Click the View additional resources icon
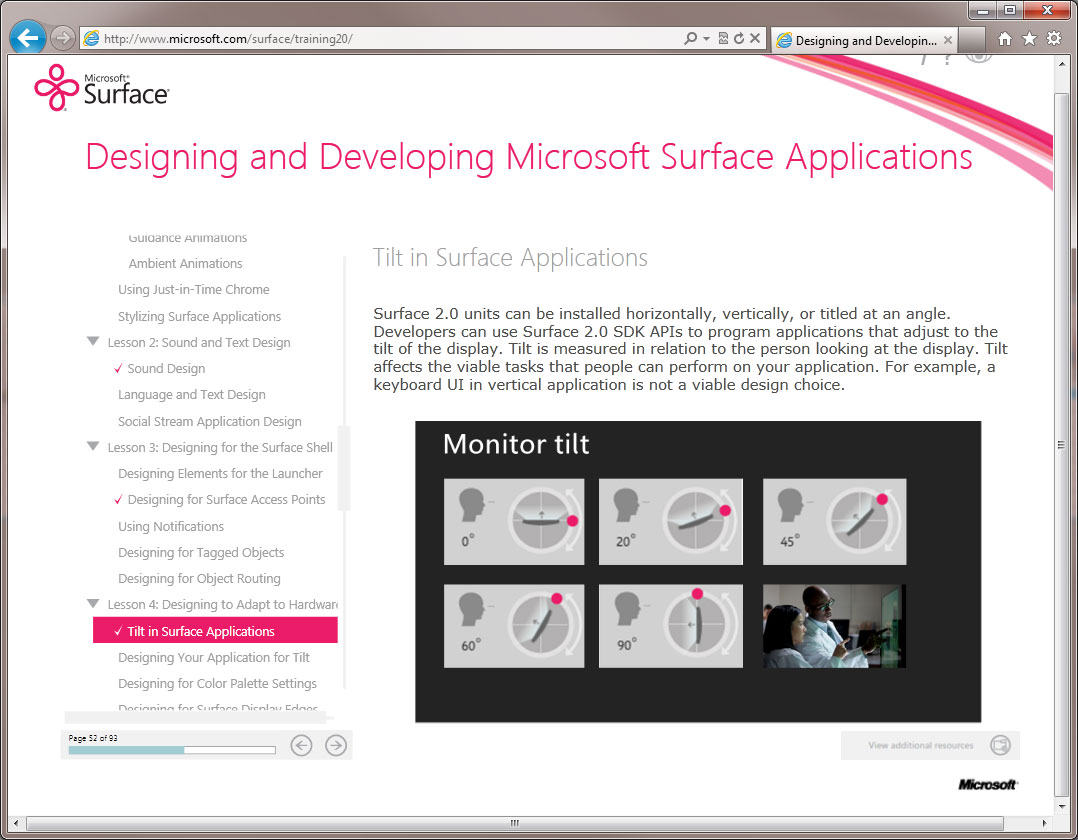Screen dimensions: 1078x840 click(x=1000, y=745)
